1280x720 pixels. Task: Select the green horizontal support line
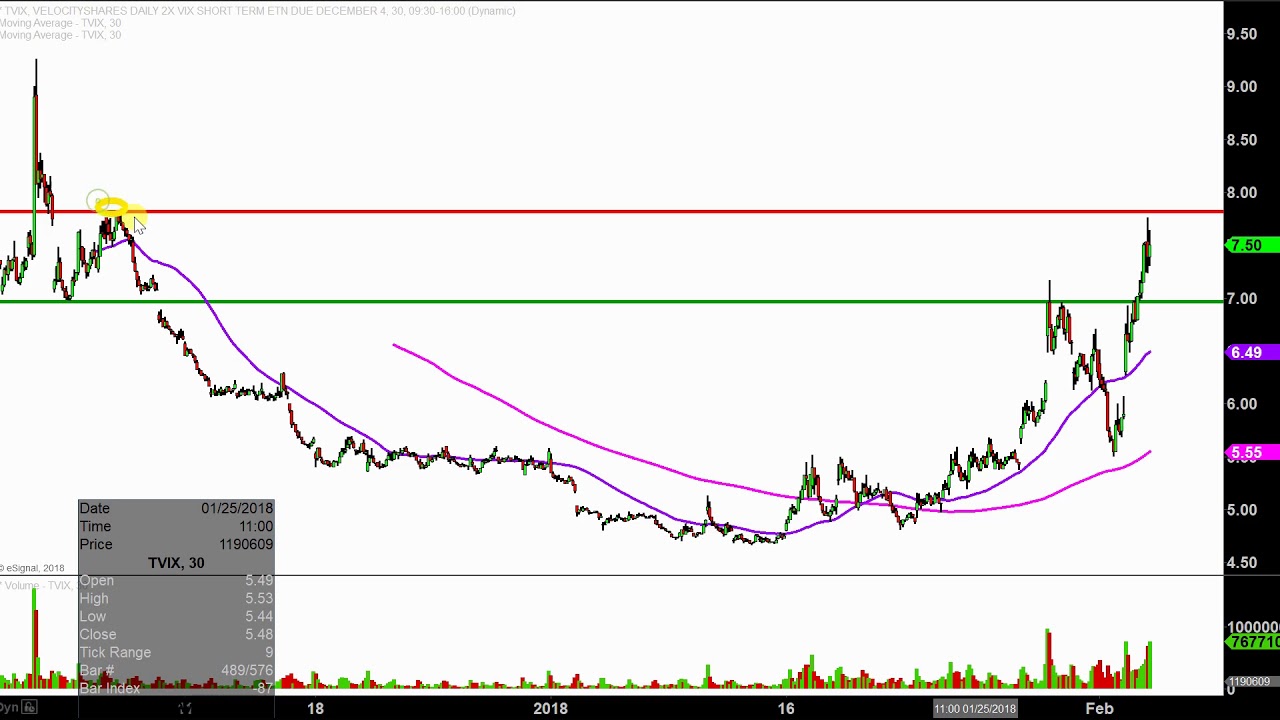click(x=611, y=301)
